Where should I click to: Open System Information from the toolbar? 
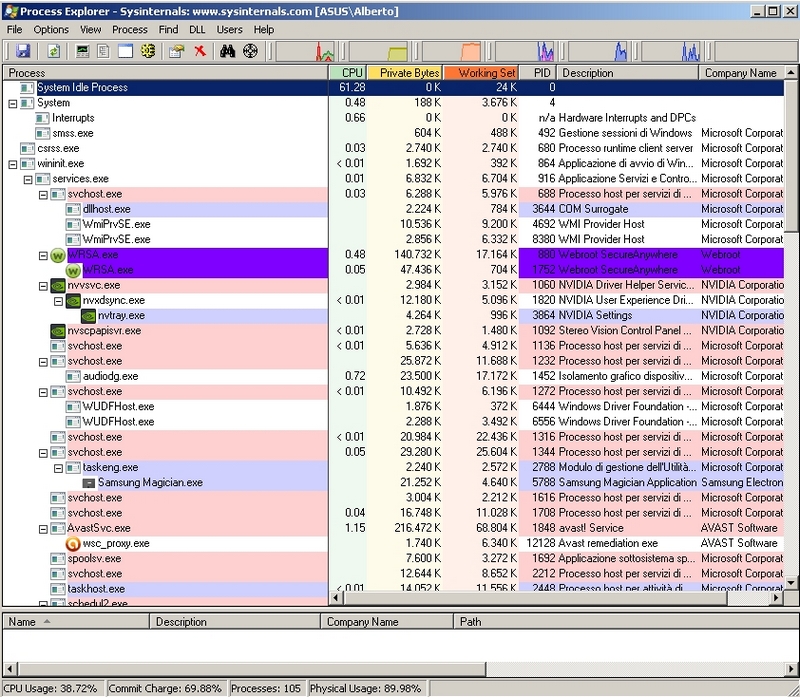[82, 51]
